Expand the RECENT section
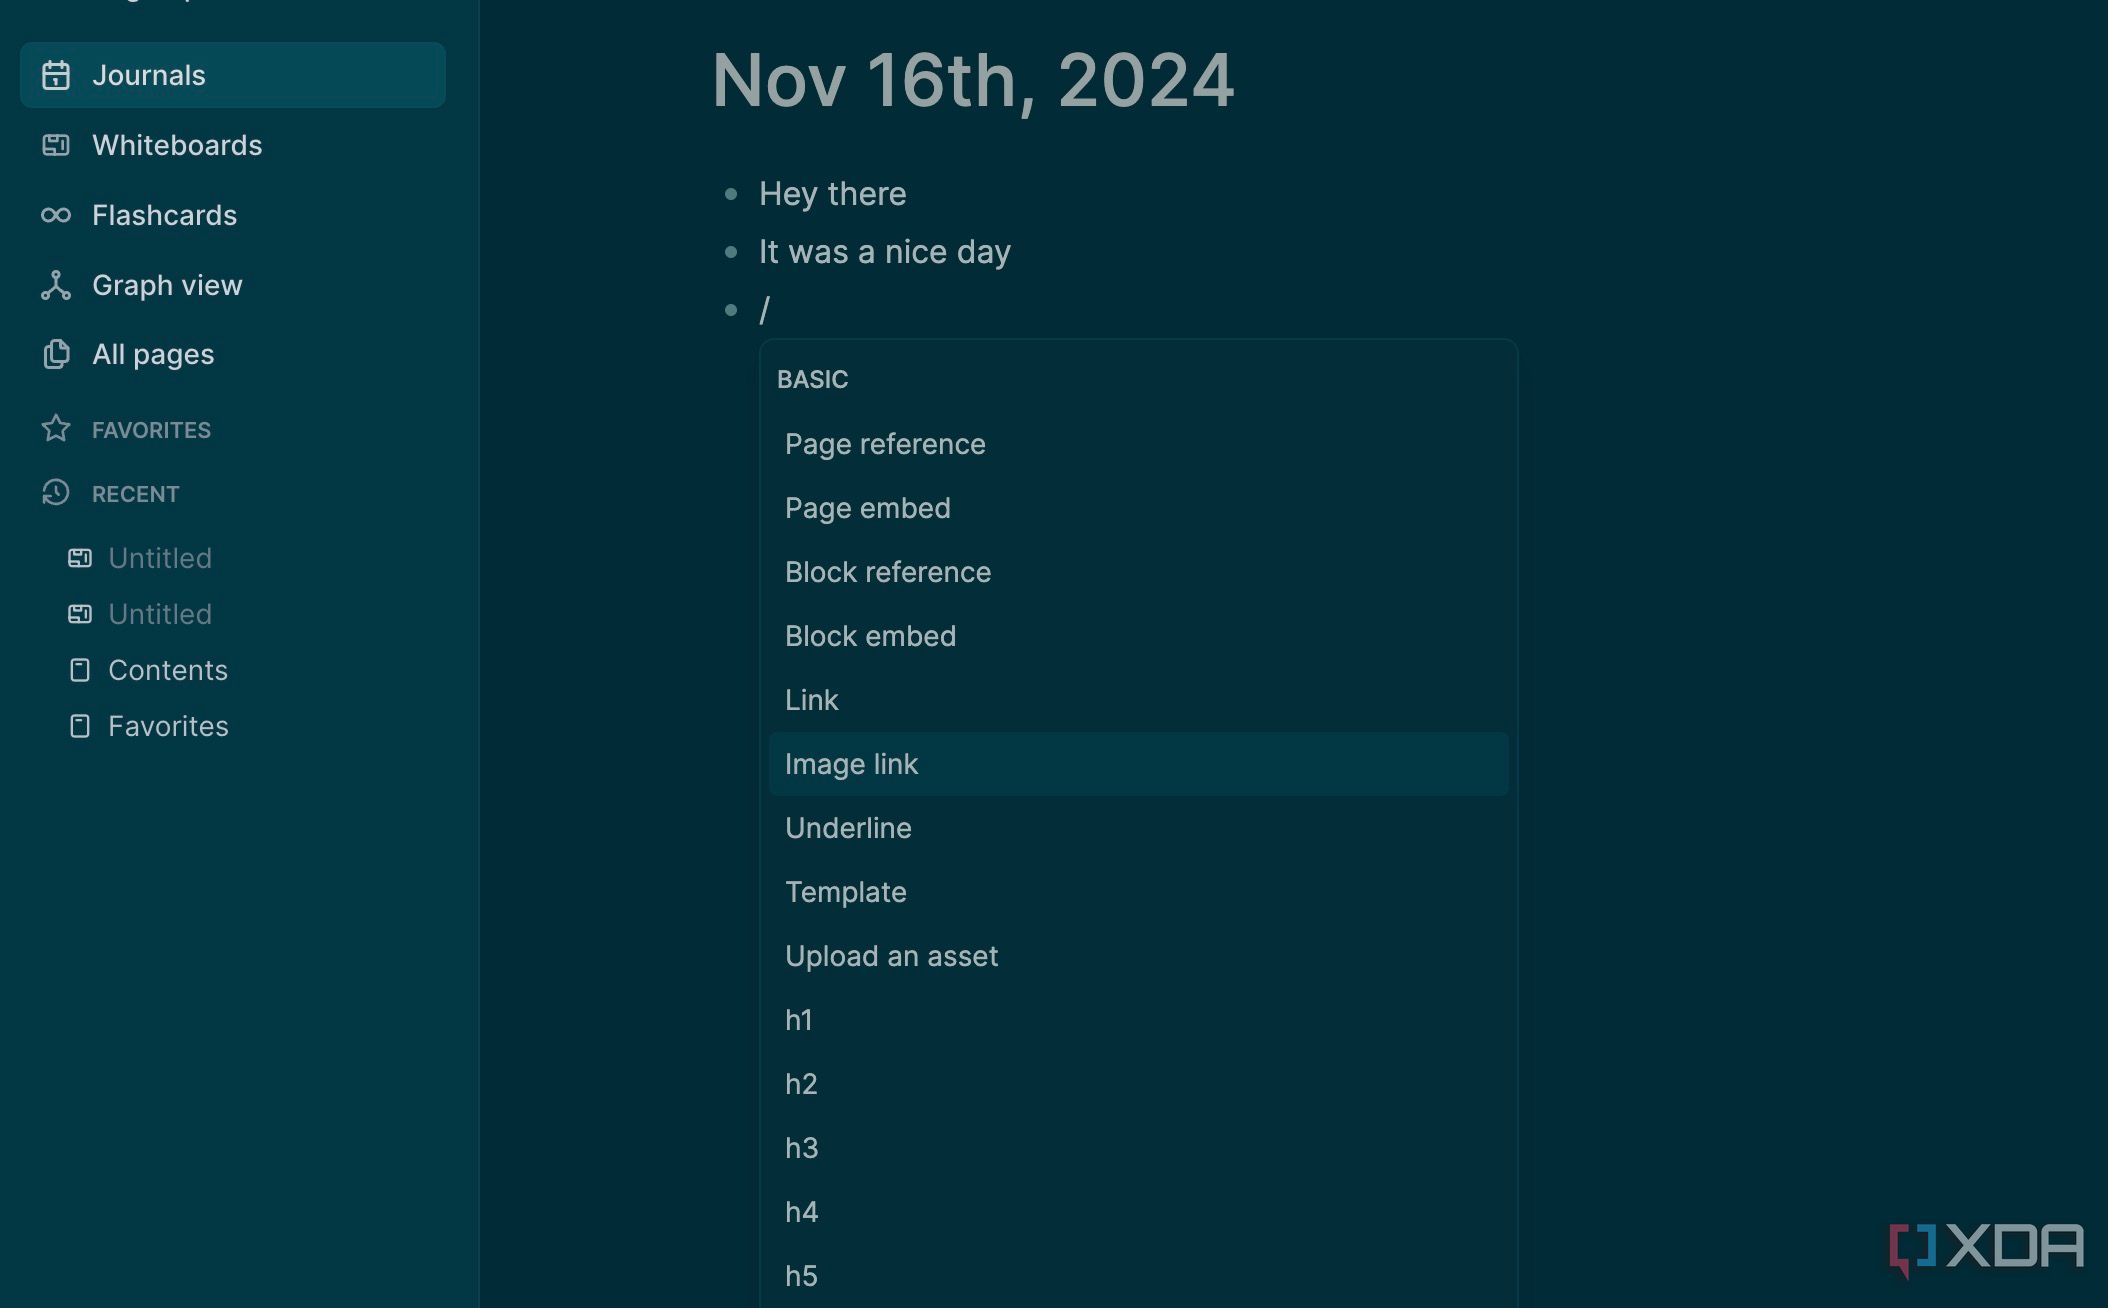 (x=134, y=491)
